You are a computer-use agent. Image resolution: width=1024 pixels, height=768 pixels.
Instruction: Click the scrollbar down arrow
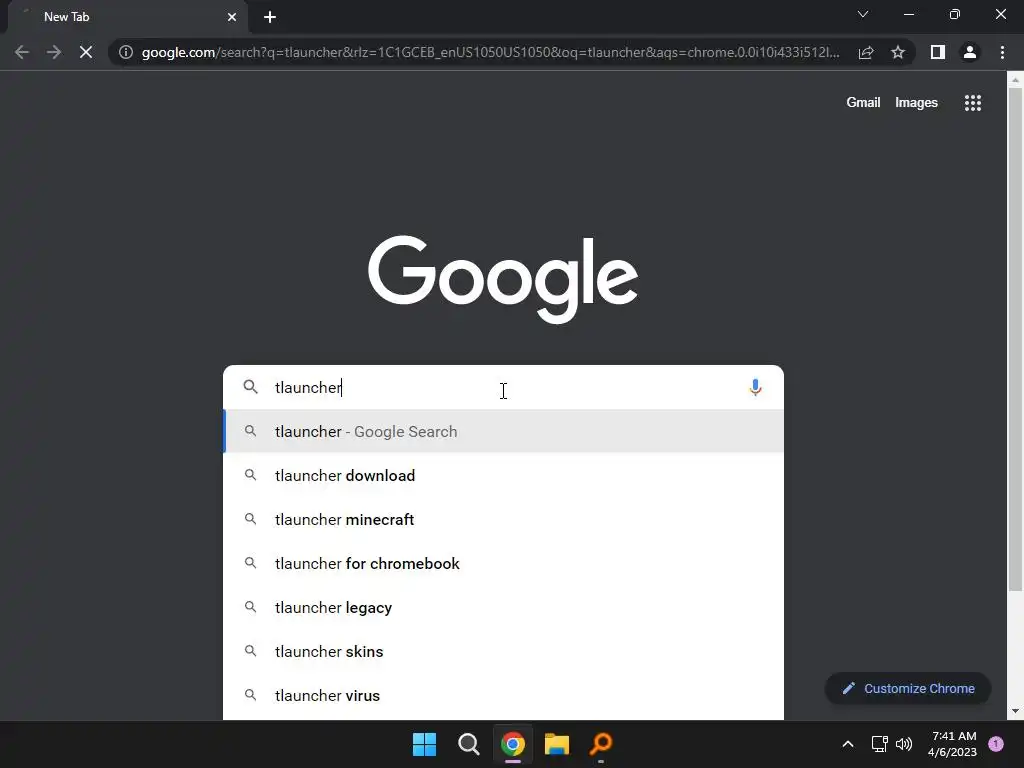1015,711
